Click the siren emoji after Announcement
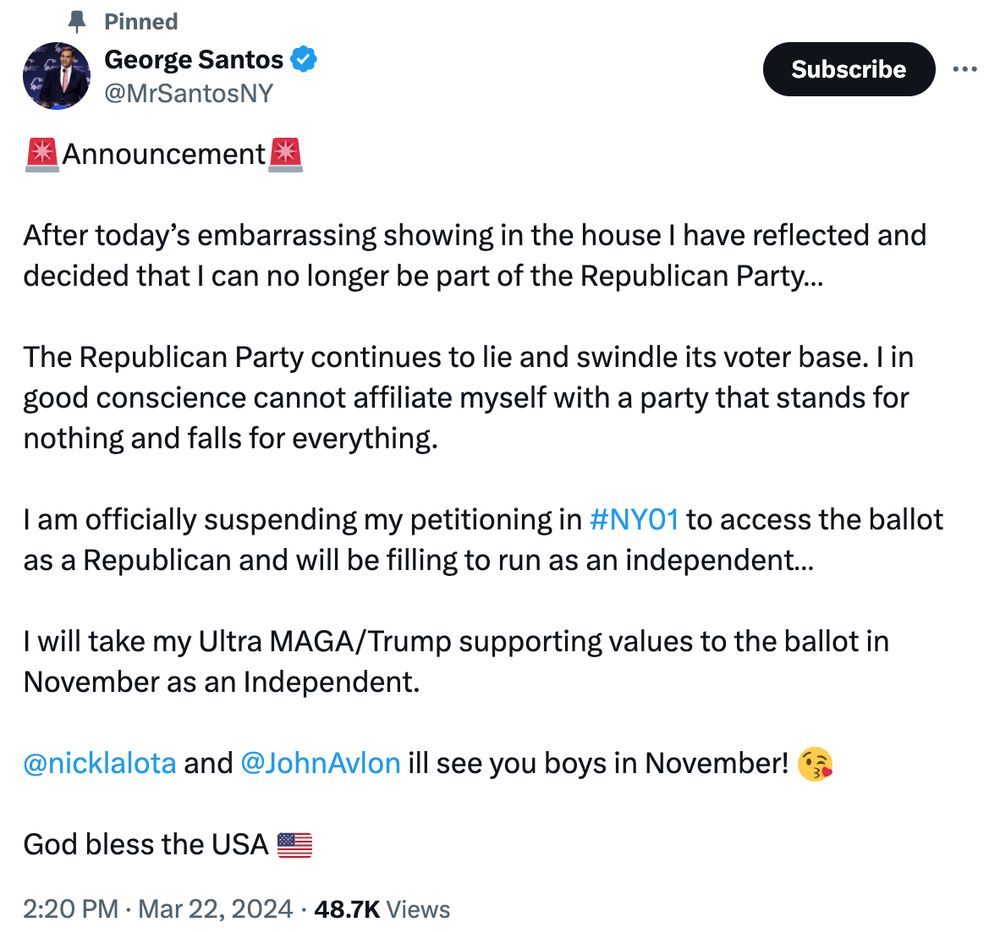The image size is (1000, 932). pos(285,155)
